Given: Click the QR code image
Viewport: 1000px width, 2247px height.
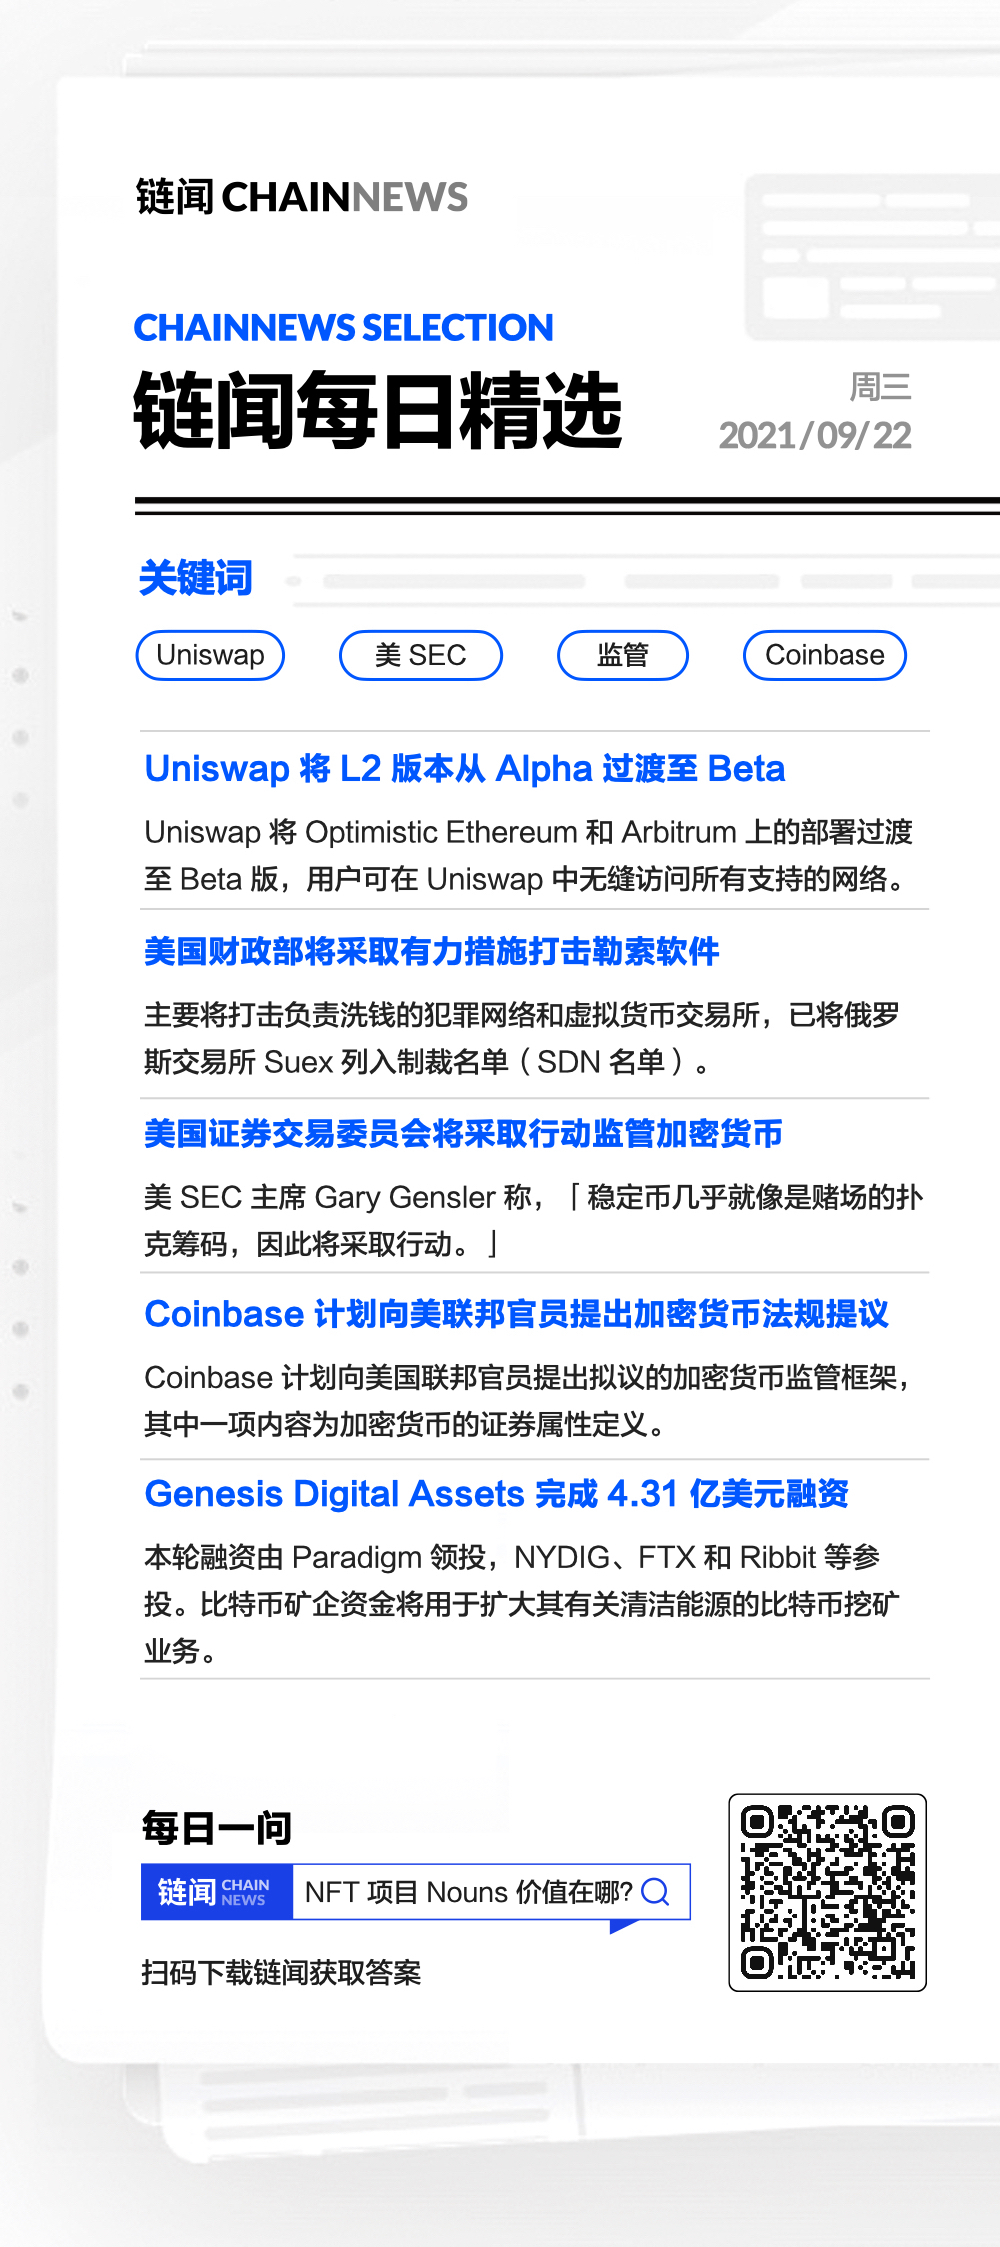Looking at the screenshot, I should pyautogui.click(x=828, y=1892).
